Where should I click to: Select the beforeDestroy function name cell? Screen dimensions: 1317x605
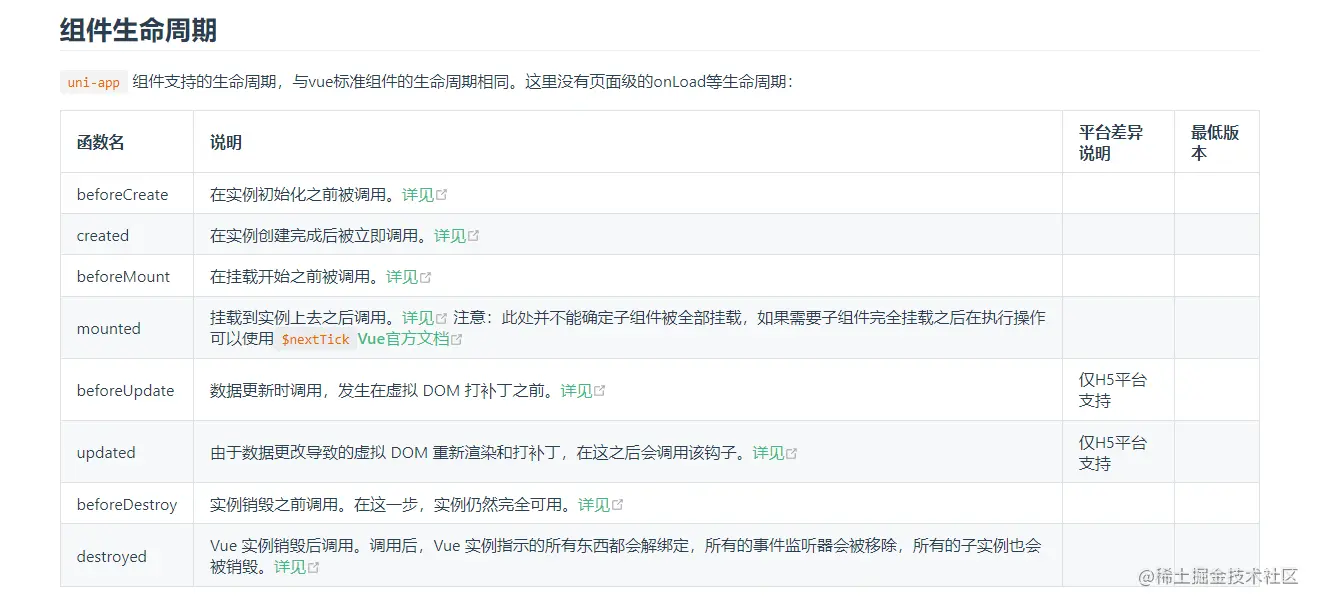click(x=127, y=504)
